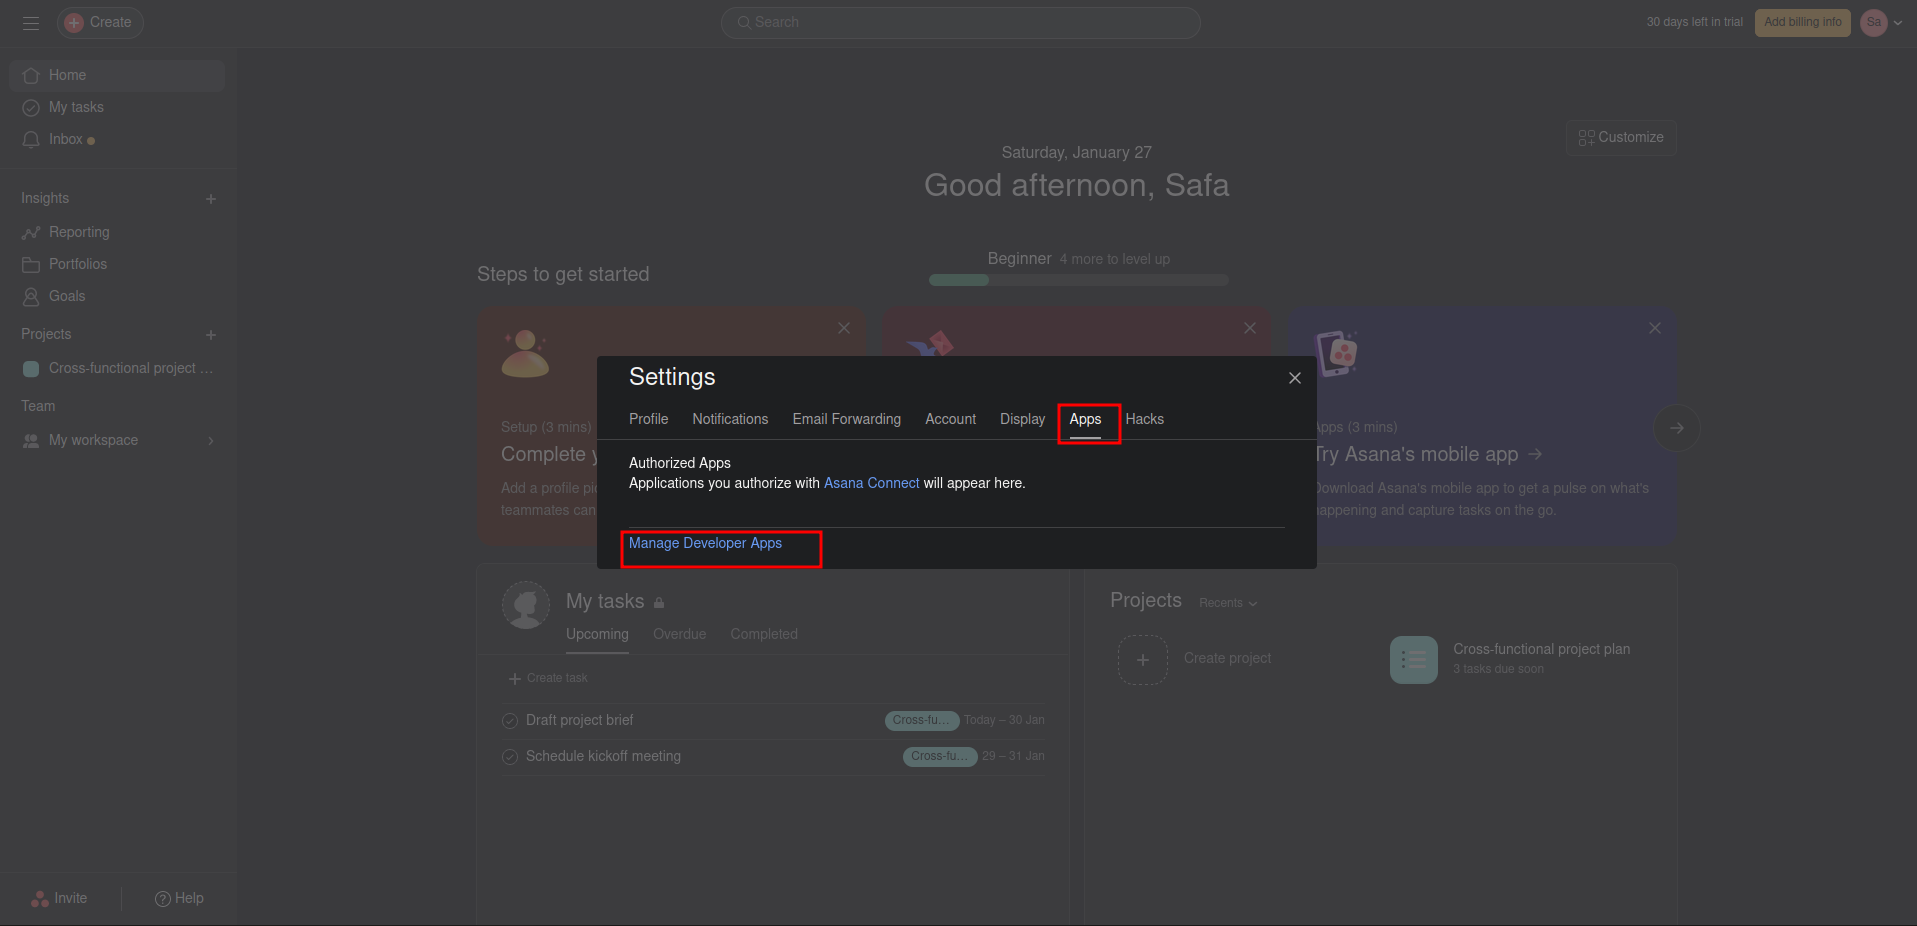Open Cross-functional project plan icon tile

tap(1414, 660)
